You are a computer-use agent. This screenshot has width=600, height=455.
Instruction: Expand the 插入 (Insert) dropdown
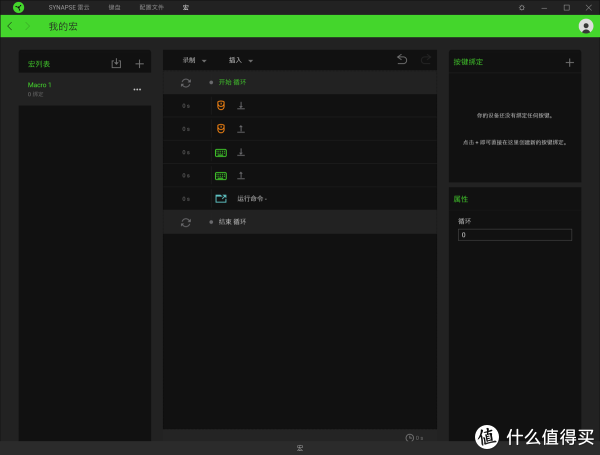241,60
